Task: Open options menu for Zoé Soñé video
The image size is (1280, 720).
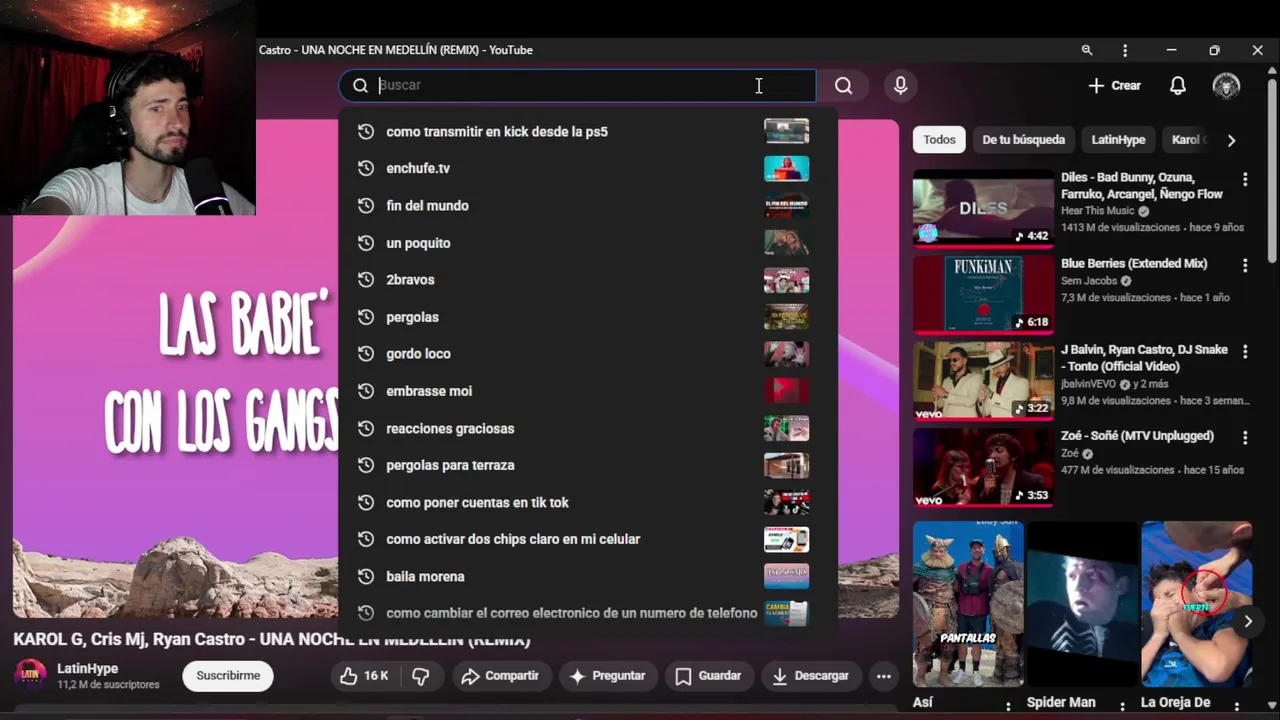Action: pyautogui.click(x=1245, y=438)
